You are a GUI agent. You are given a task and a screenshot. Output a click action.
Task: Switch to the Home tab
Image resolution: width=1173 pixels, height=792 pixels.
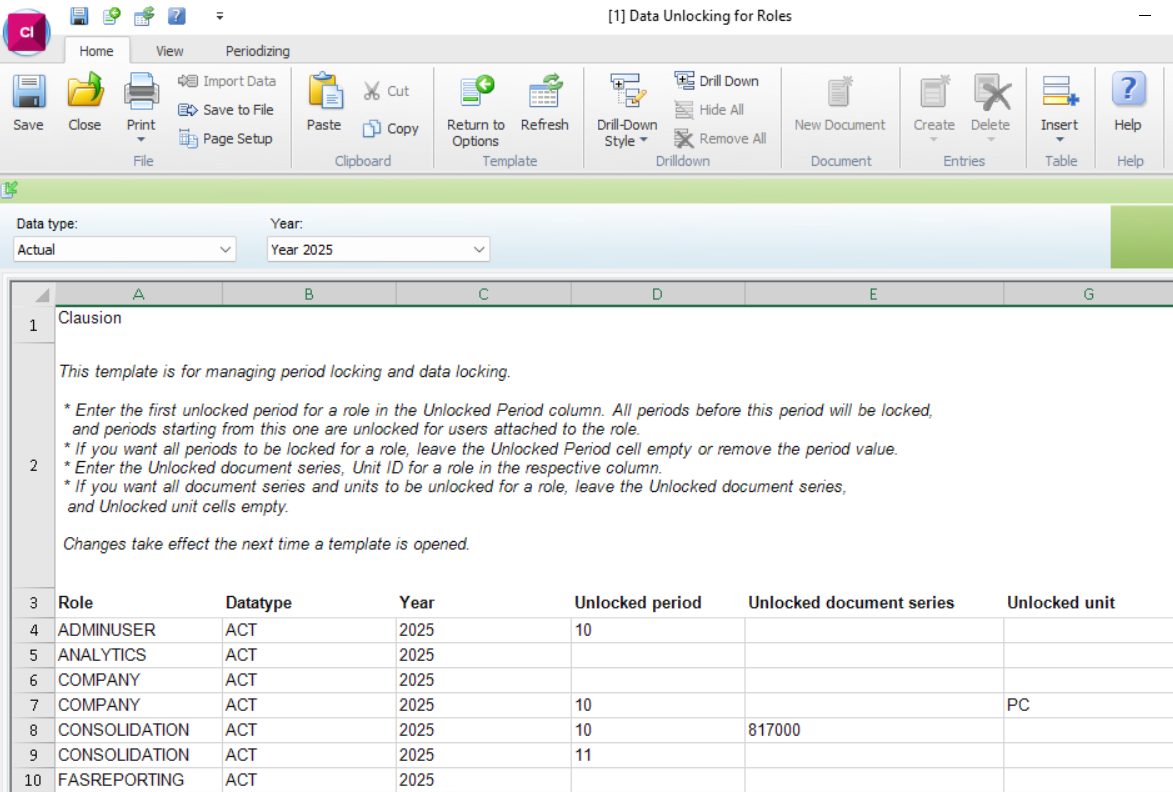pyautogui.click(x=97, y=51)
